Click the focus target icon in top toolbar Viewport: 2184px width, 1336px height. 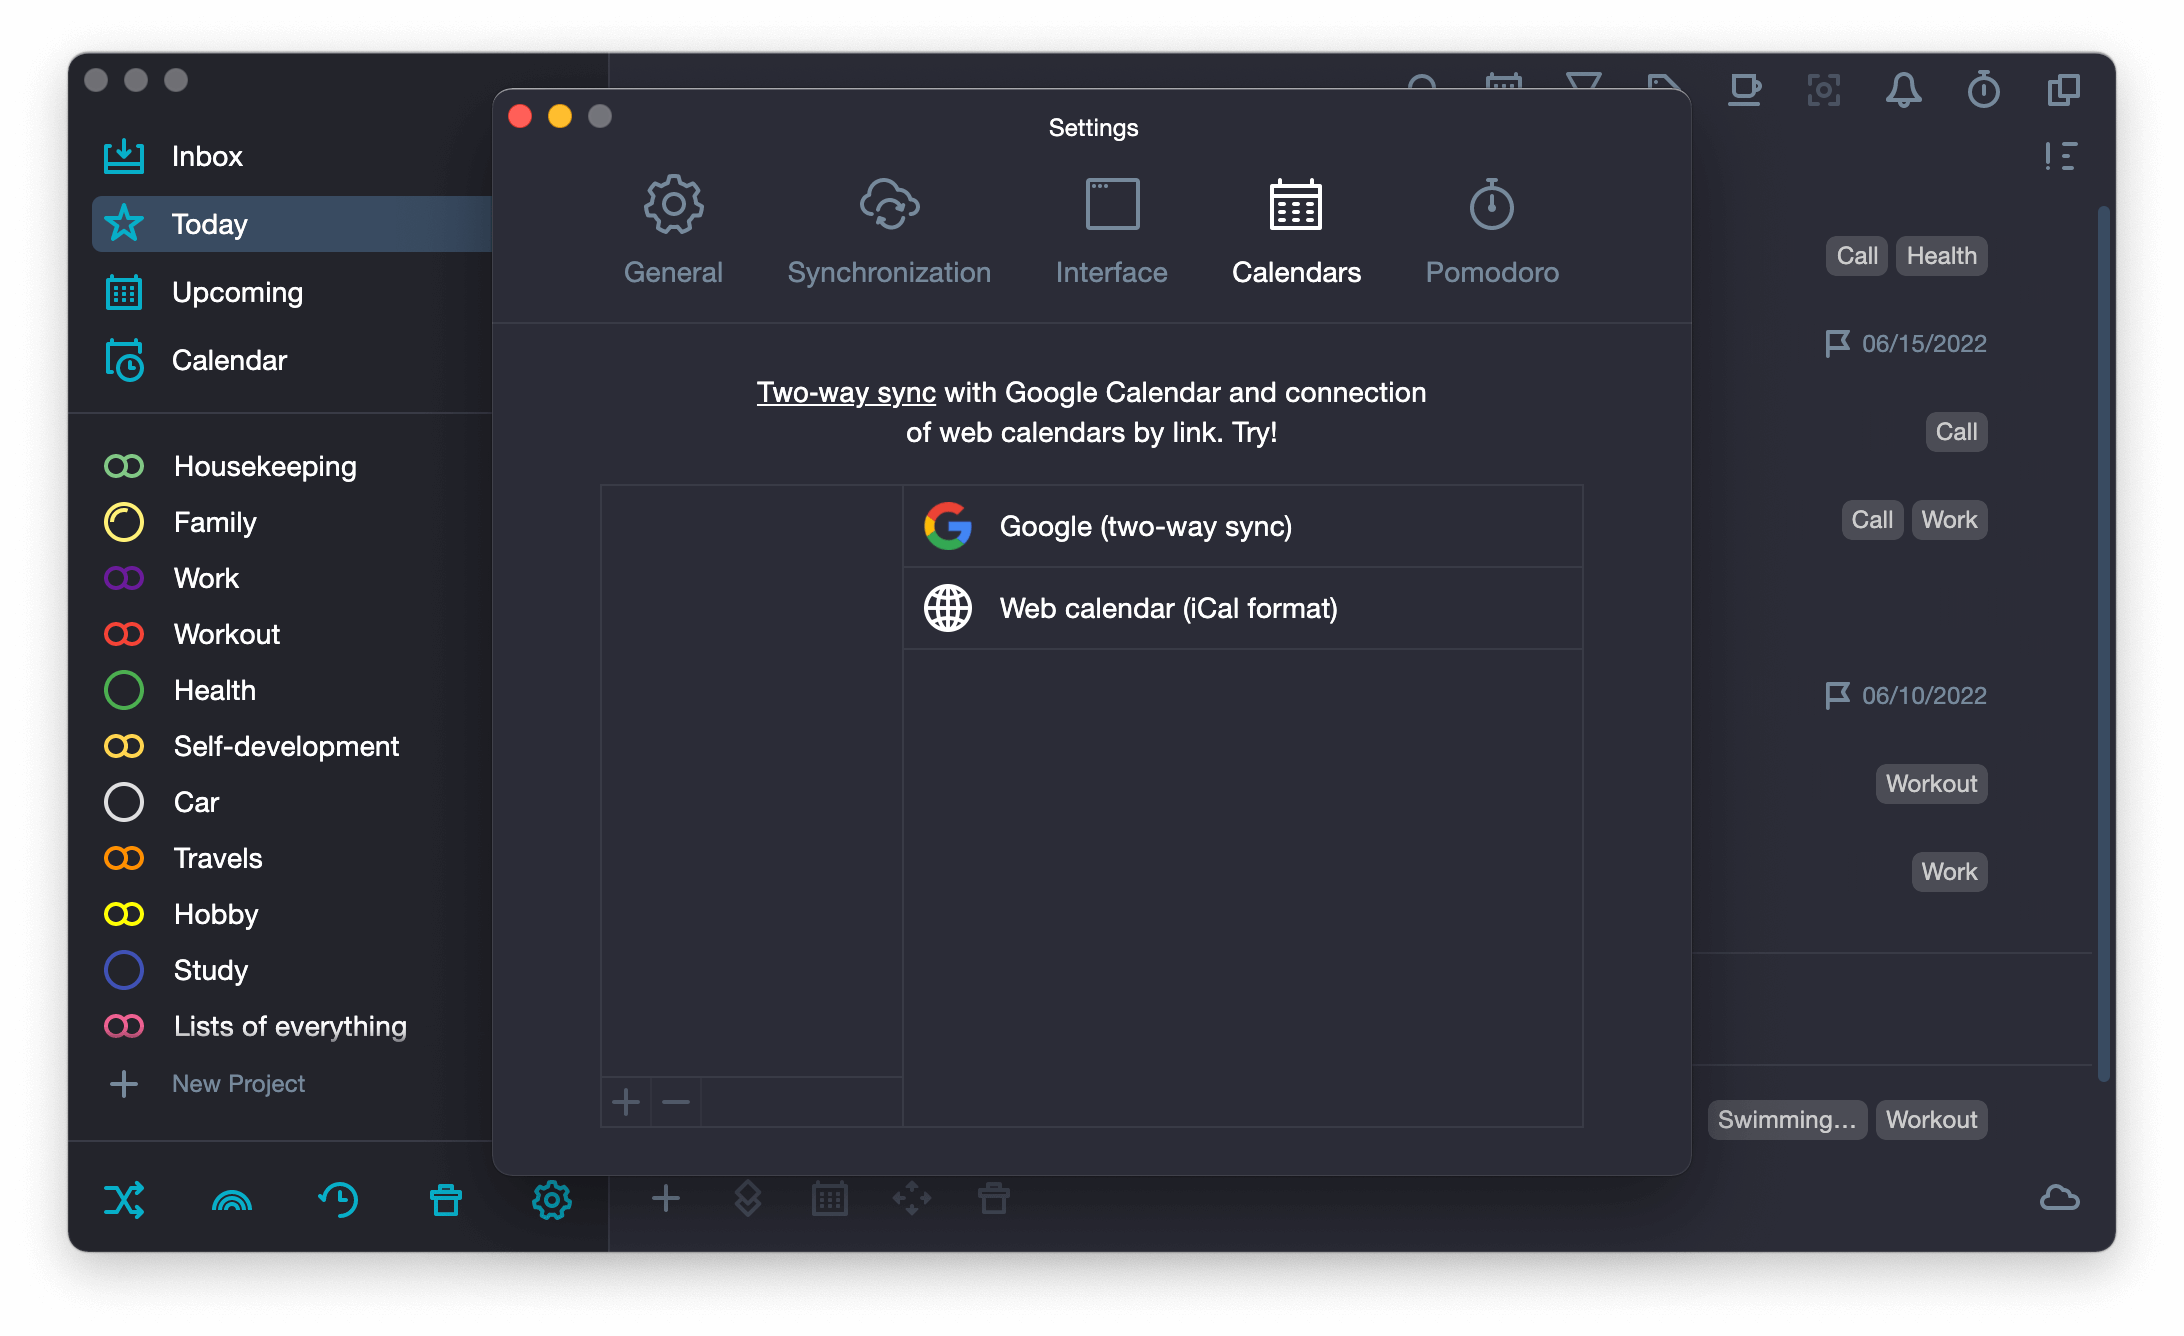(1824, 90)
